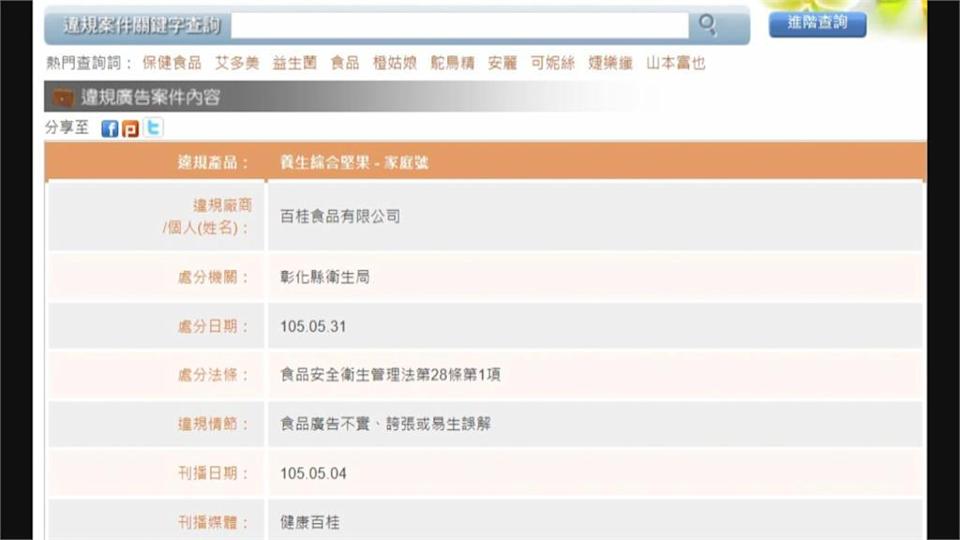Share to Facebook icon

[x=110, y=129]
